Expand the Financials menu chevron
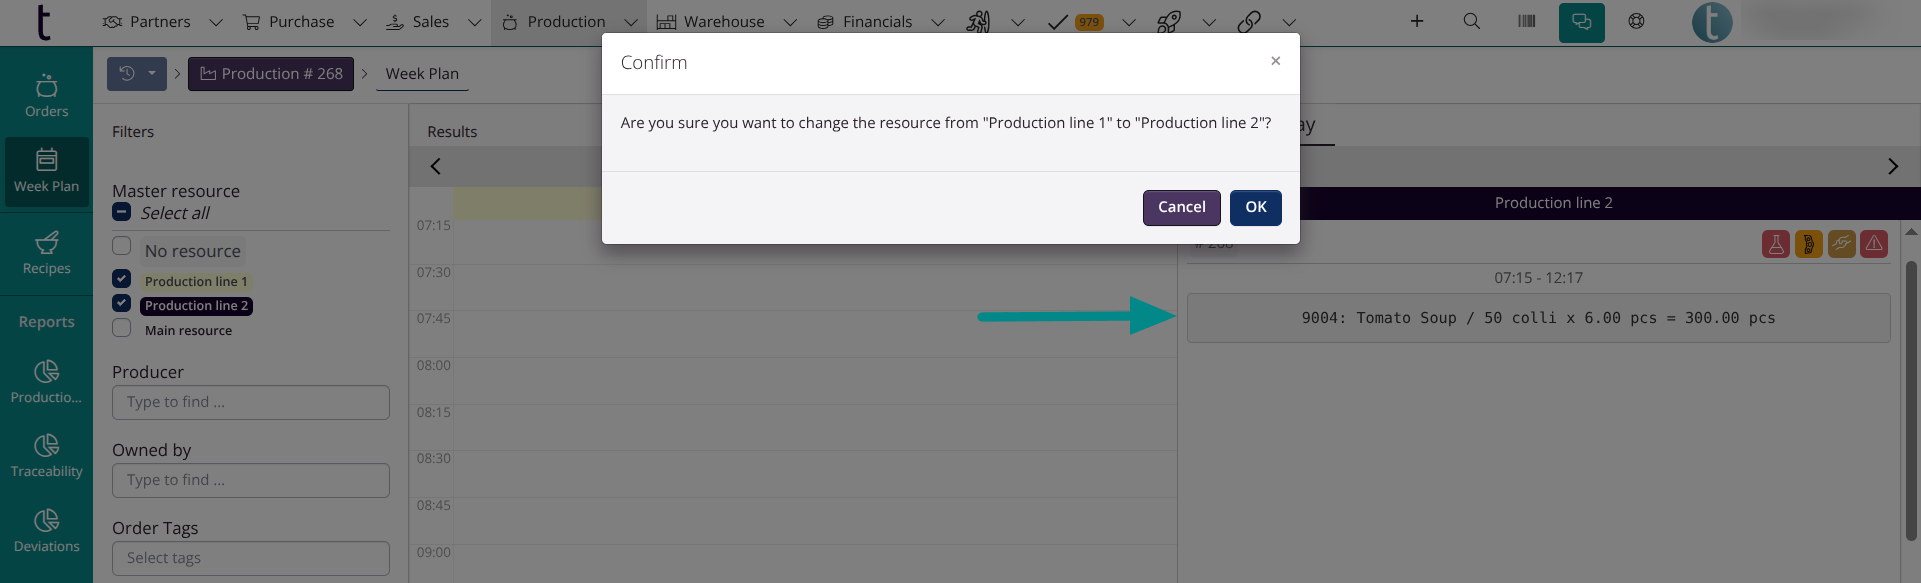1921x583 pixels. coord(938,22)
